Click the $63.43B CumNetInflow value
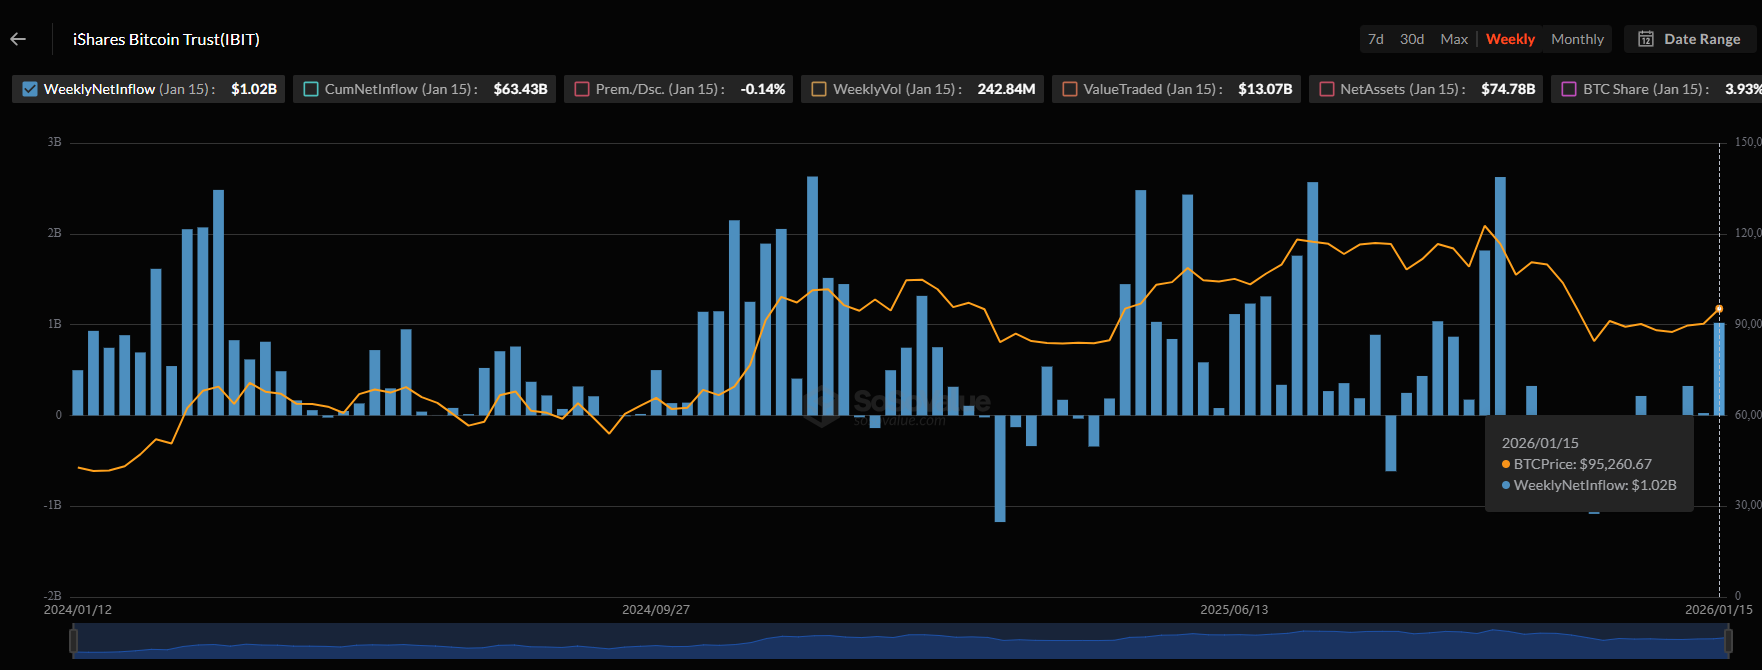 [x=520, y=89]
